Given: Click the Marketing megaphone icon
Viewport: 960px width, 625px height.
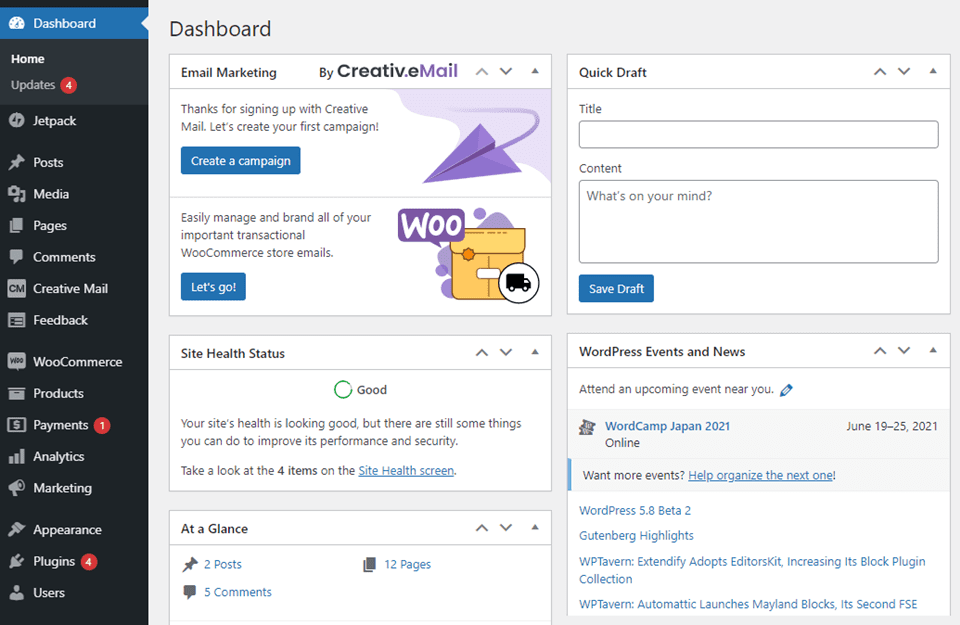Looking at the screenshot, I should tap(17, 488).
